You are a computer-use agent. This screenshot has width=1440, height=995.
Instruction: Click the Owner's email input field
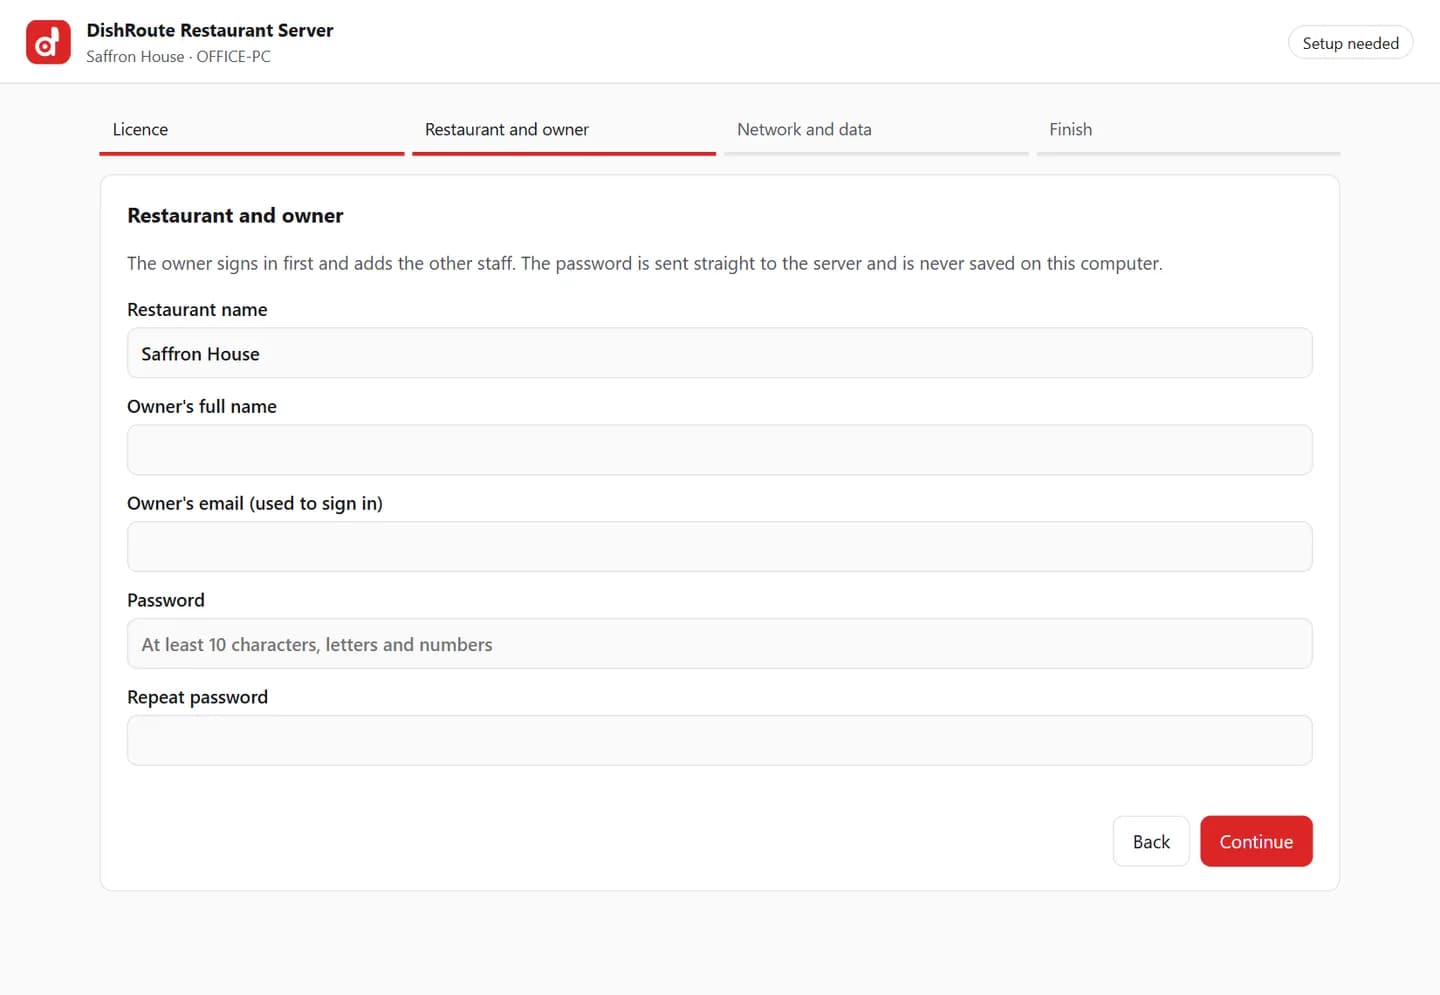point(720,547)
